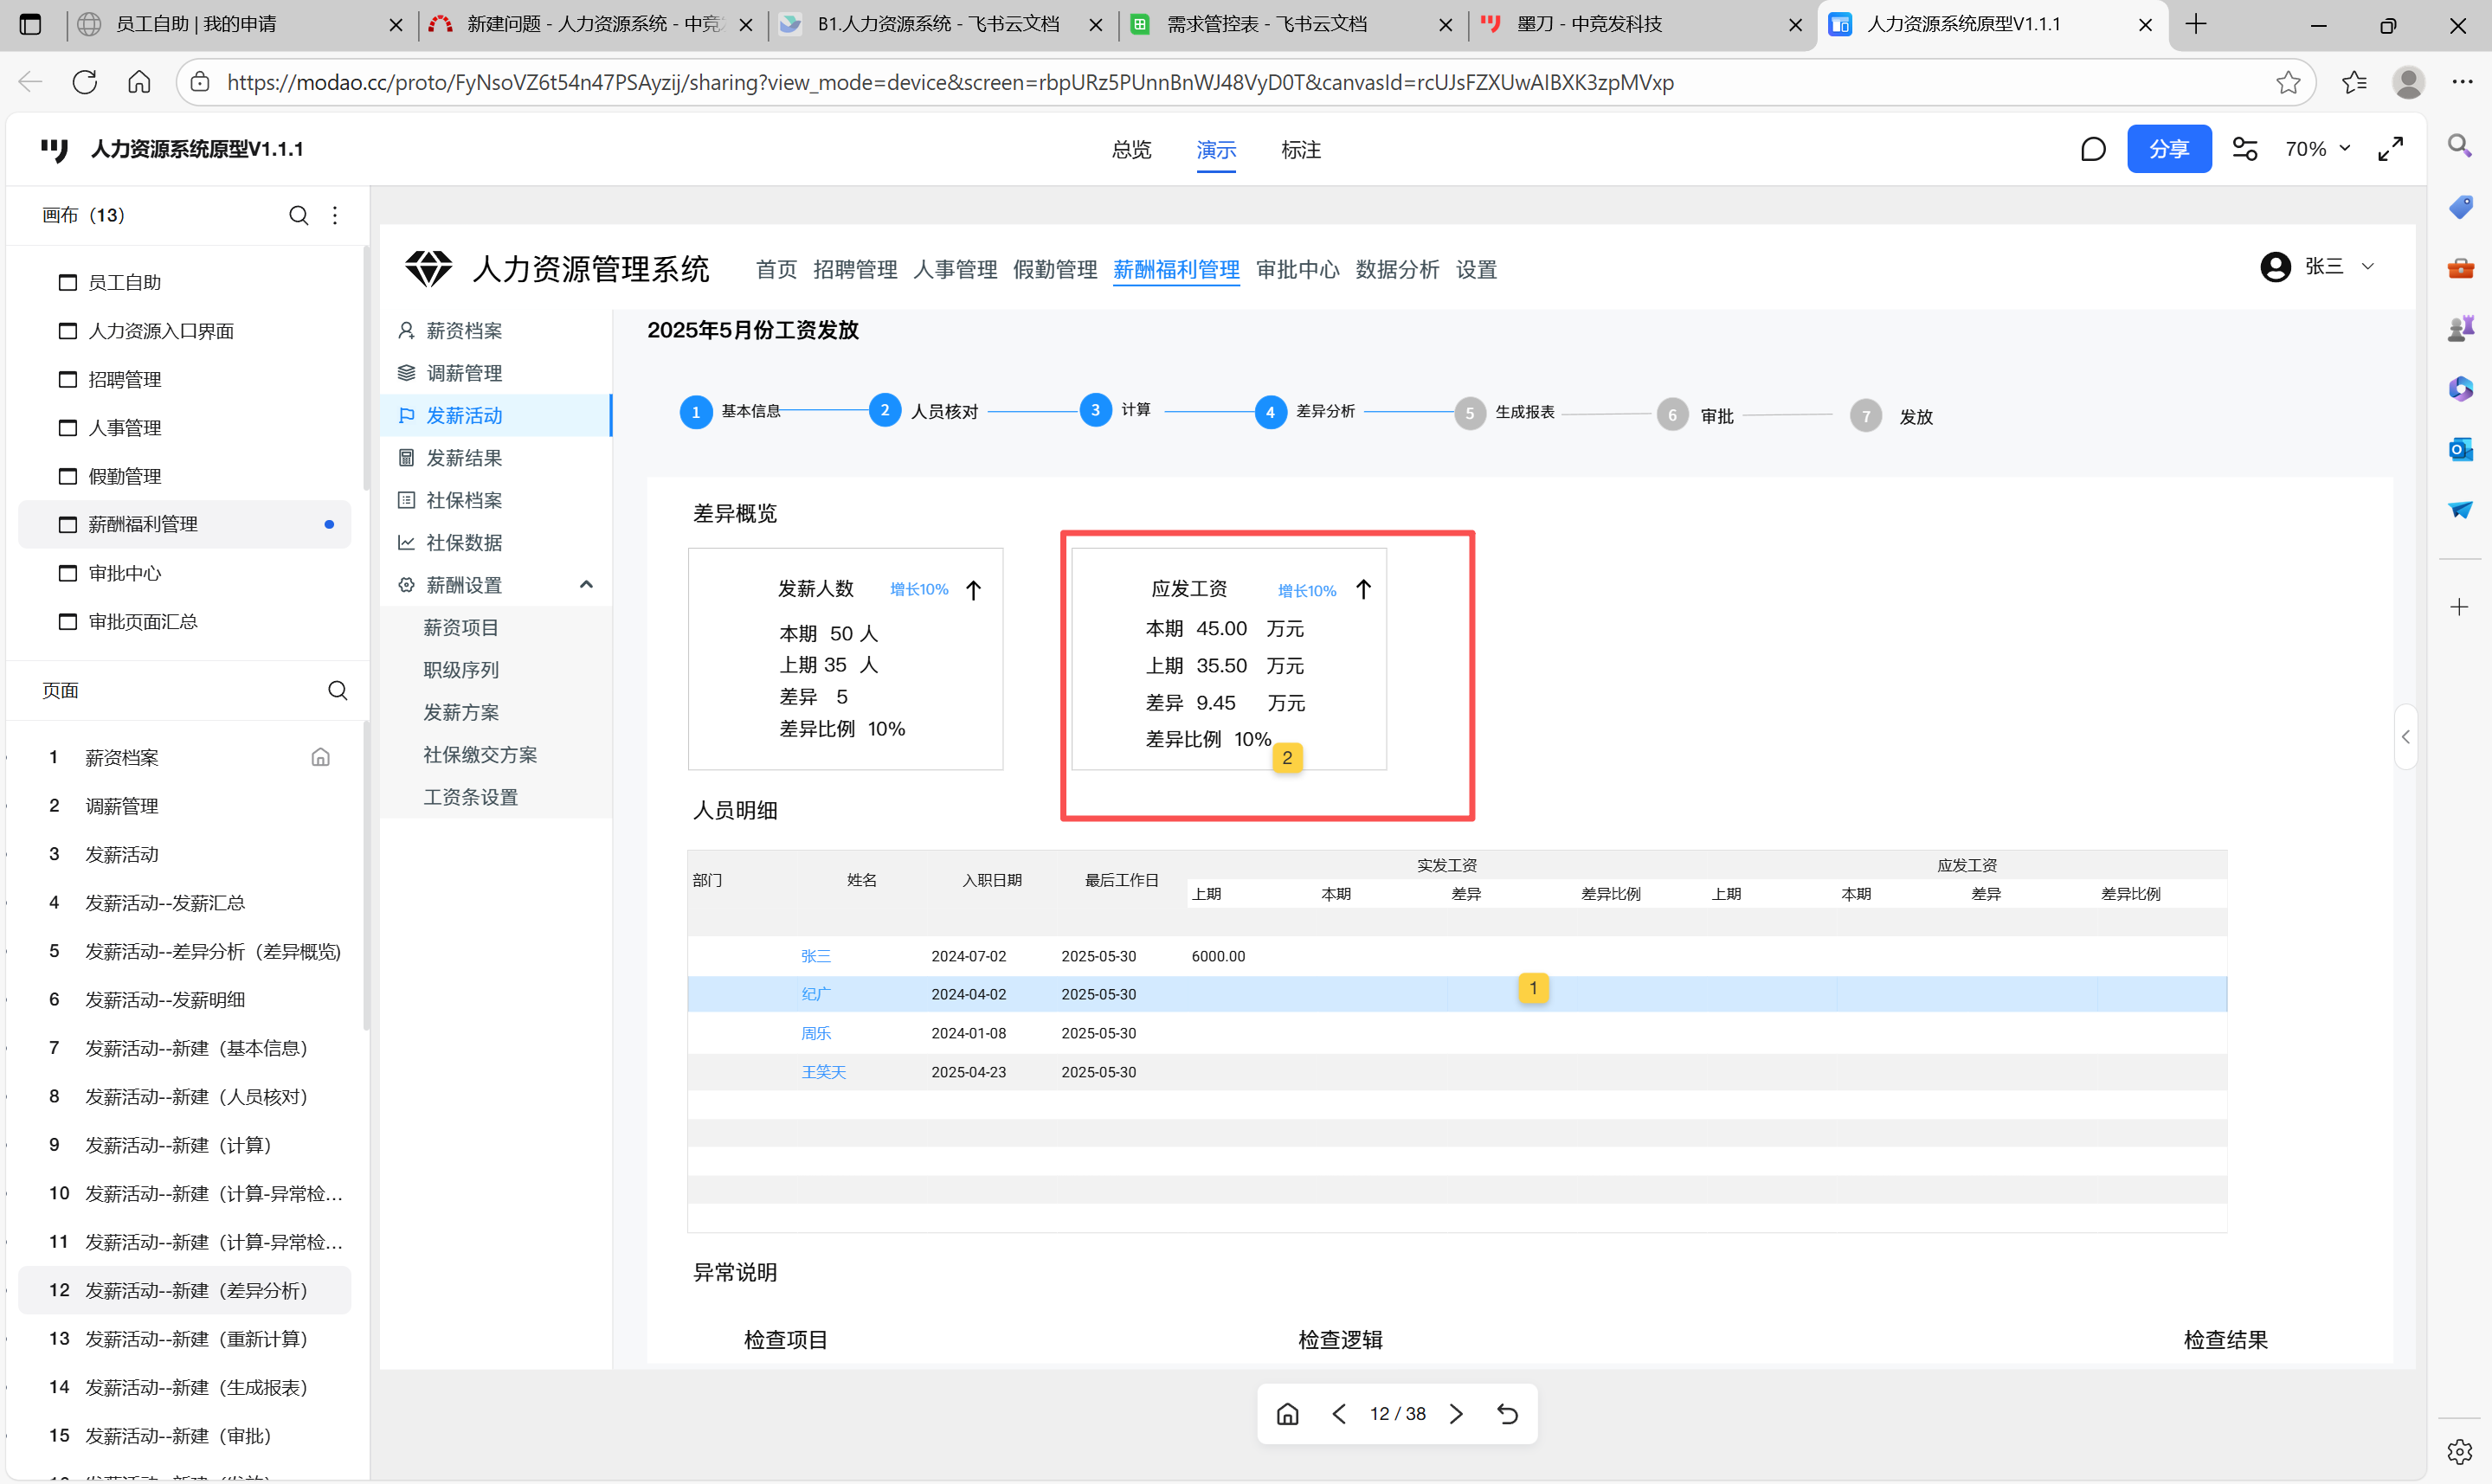Collapse the 薪酬设置 menu group

point(586,584)
